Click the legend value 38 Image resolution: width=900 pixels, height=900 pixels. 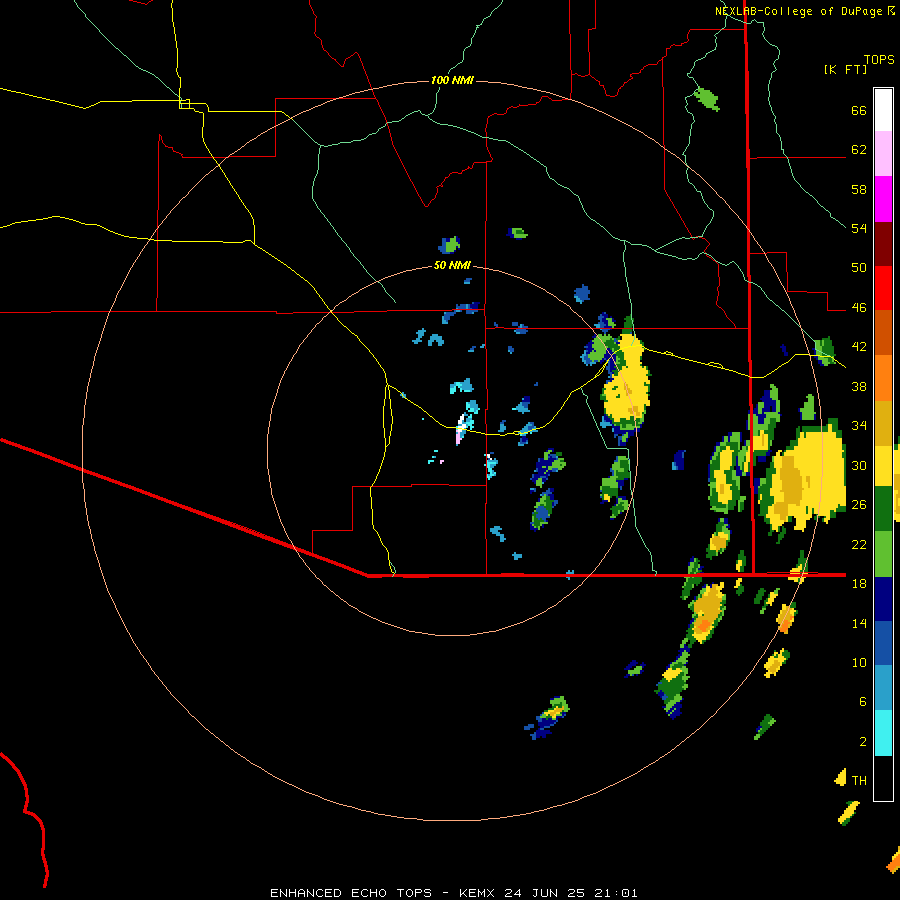[859, 386]
